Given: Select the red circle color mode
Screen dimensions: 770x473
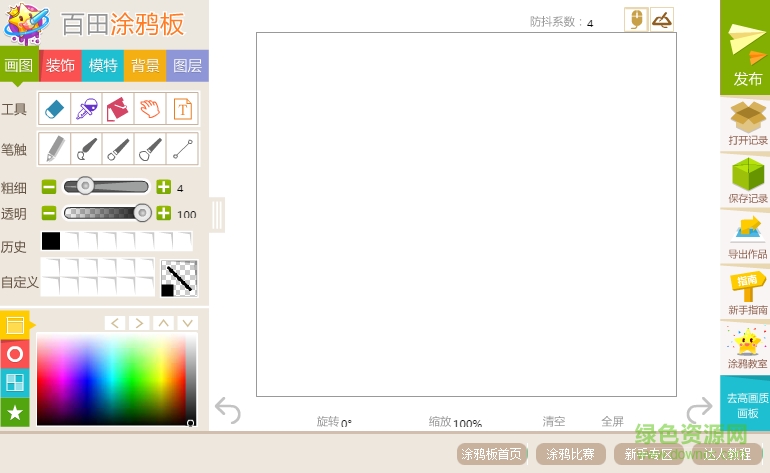Looking at the screenshot, I should click(x=15, y=354).
